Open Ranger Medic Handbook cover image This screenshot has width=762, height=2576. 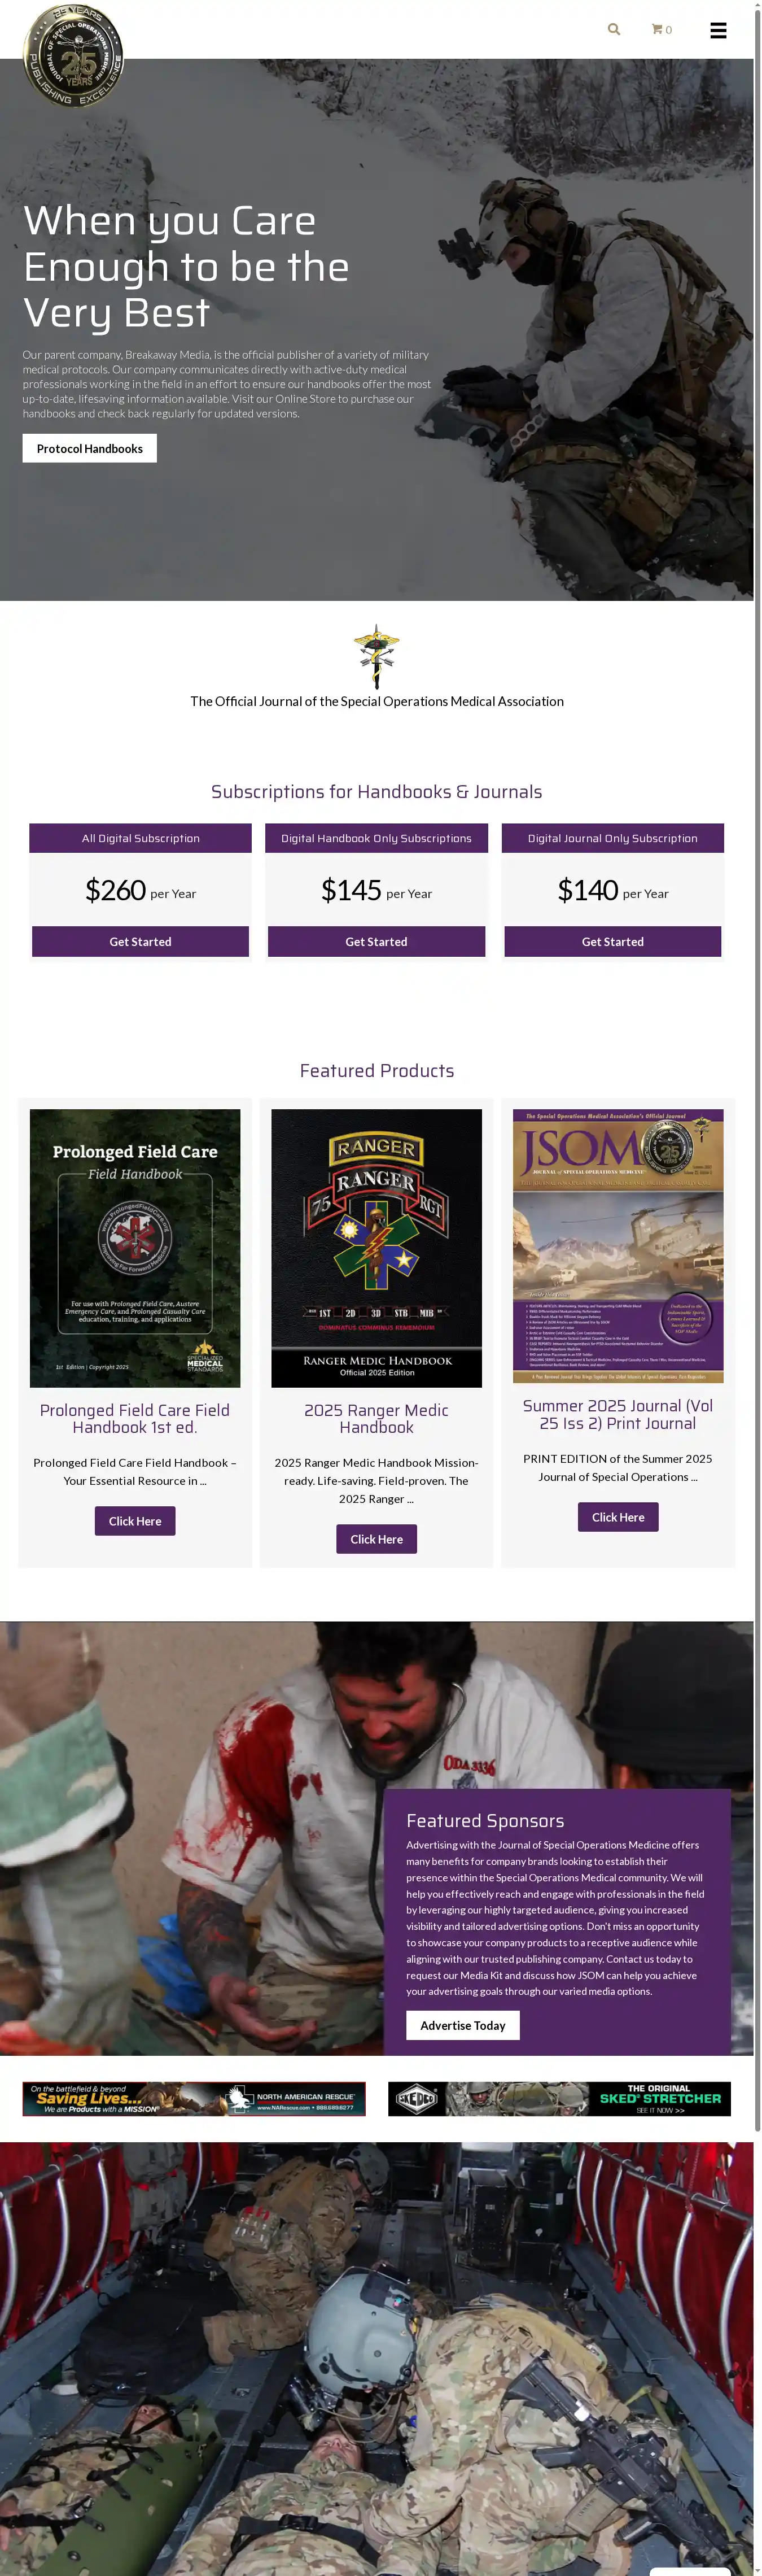click(x=376, y=1248)
